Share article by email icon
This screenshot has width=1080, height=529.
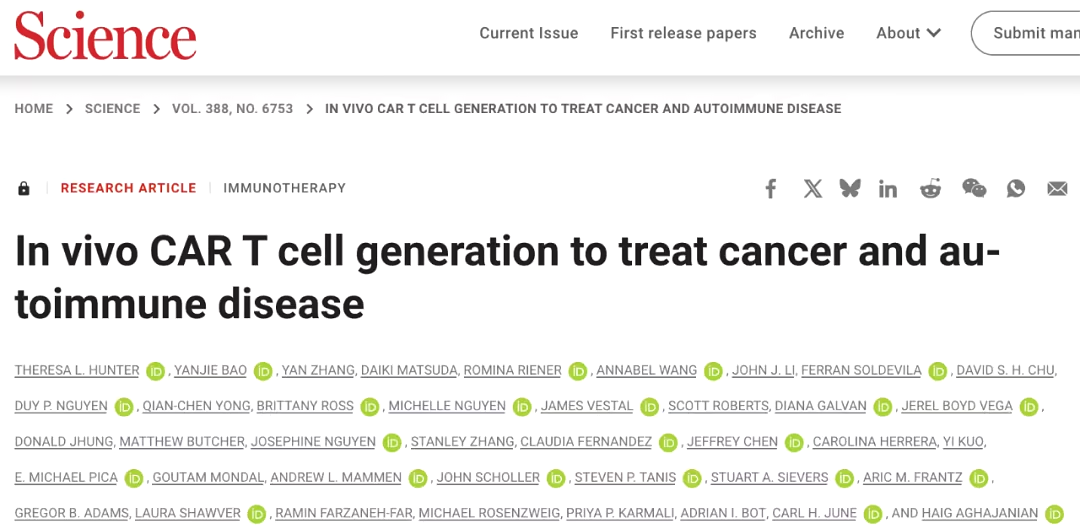coord(1057,189)
